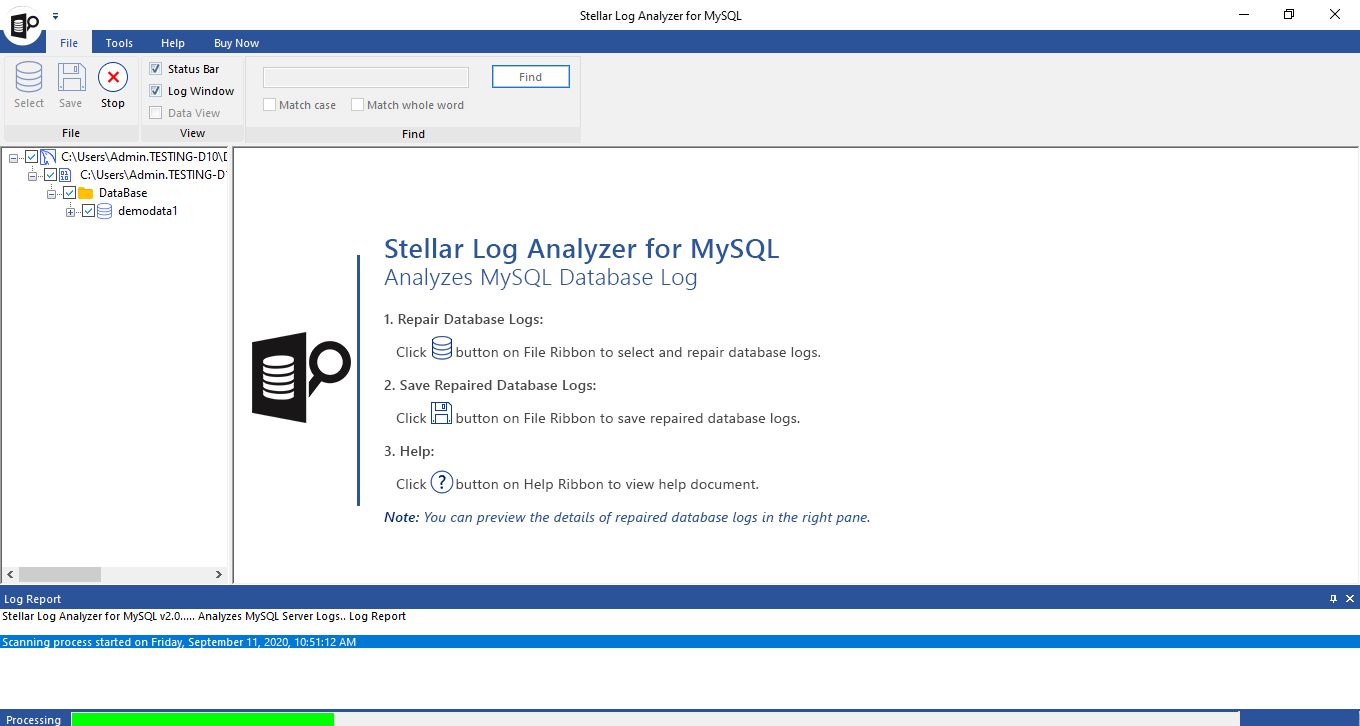Click the Log Report panel title
The height and width of the screenshot is (726, 1360).
coord(33,599)
